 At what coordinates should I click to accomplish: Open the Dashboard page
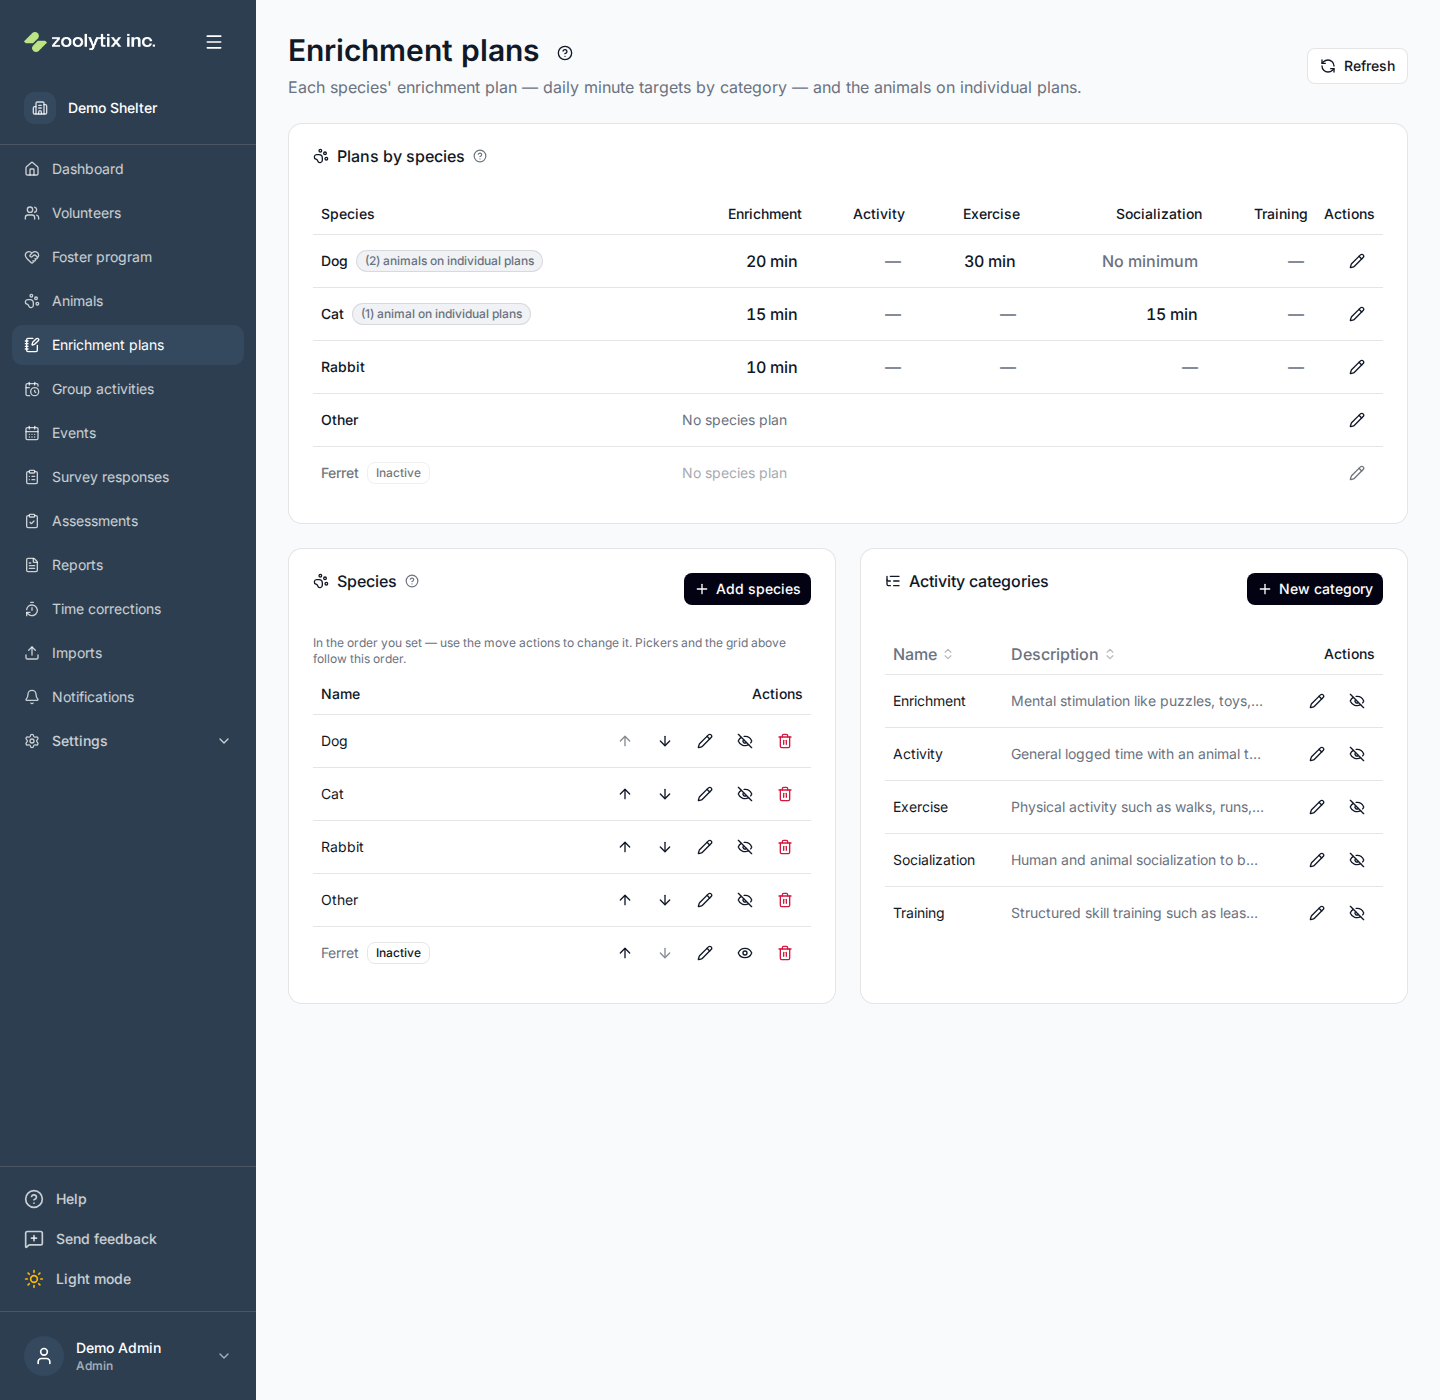tap(128, 169)
